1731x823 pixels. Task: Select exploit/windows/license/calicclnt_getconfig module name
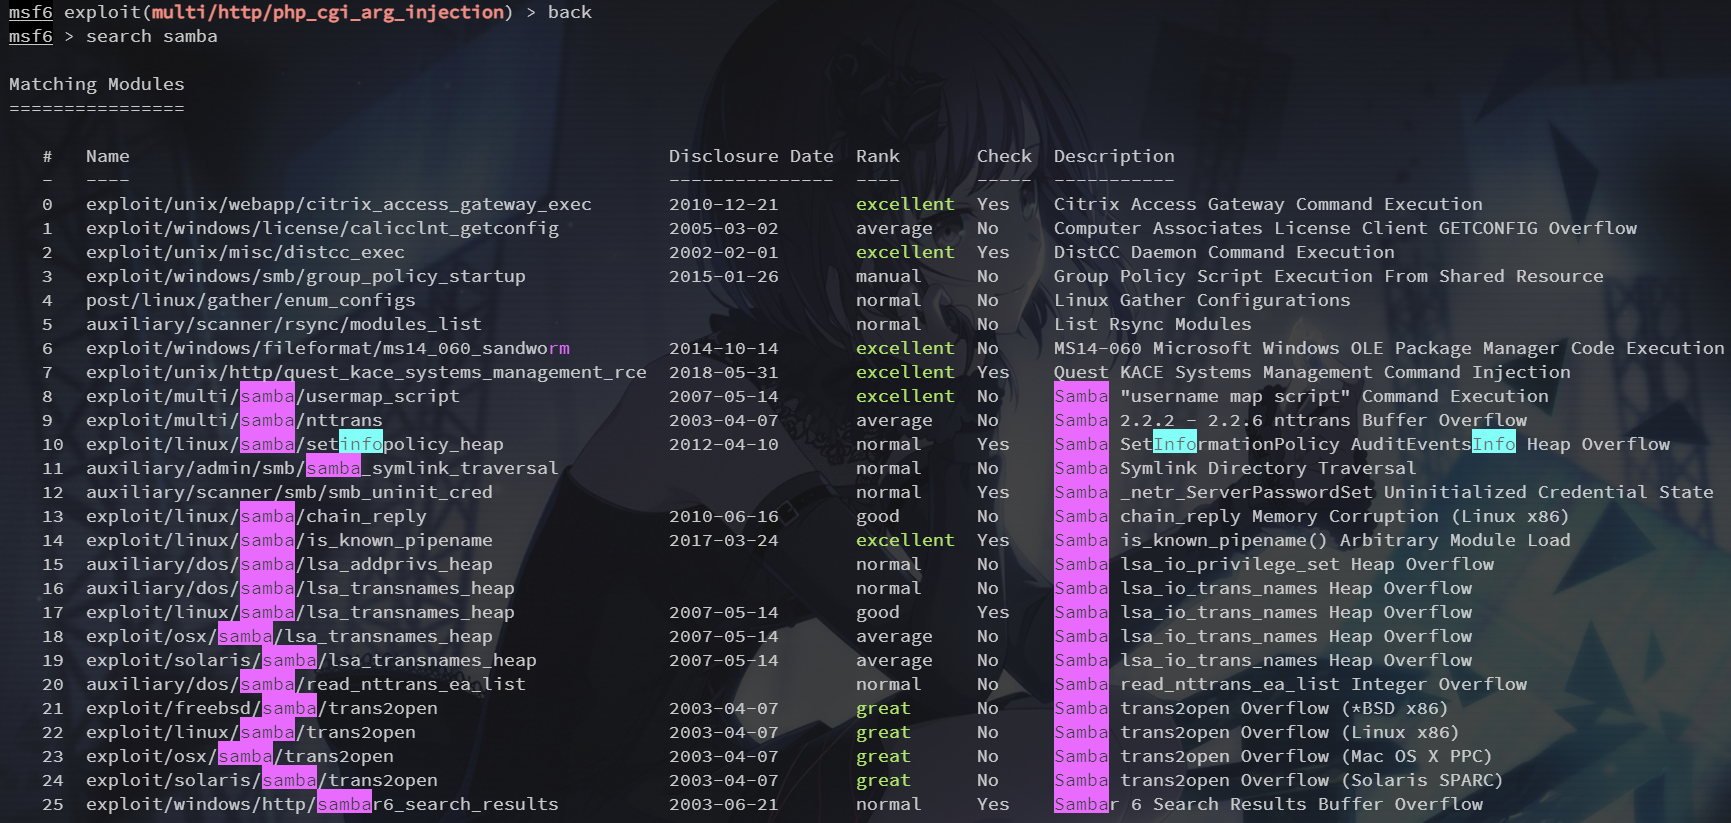point(322,228)
